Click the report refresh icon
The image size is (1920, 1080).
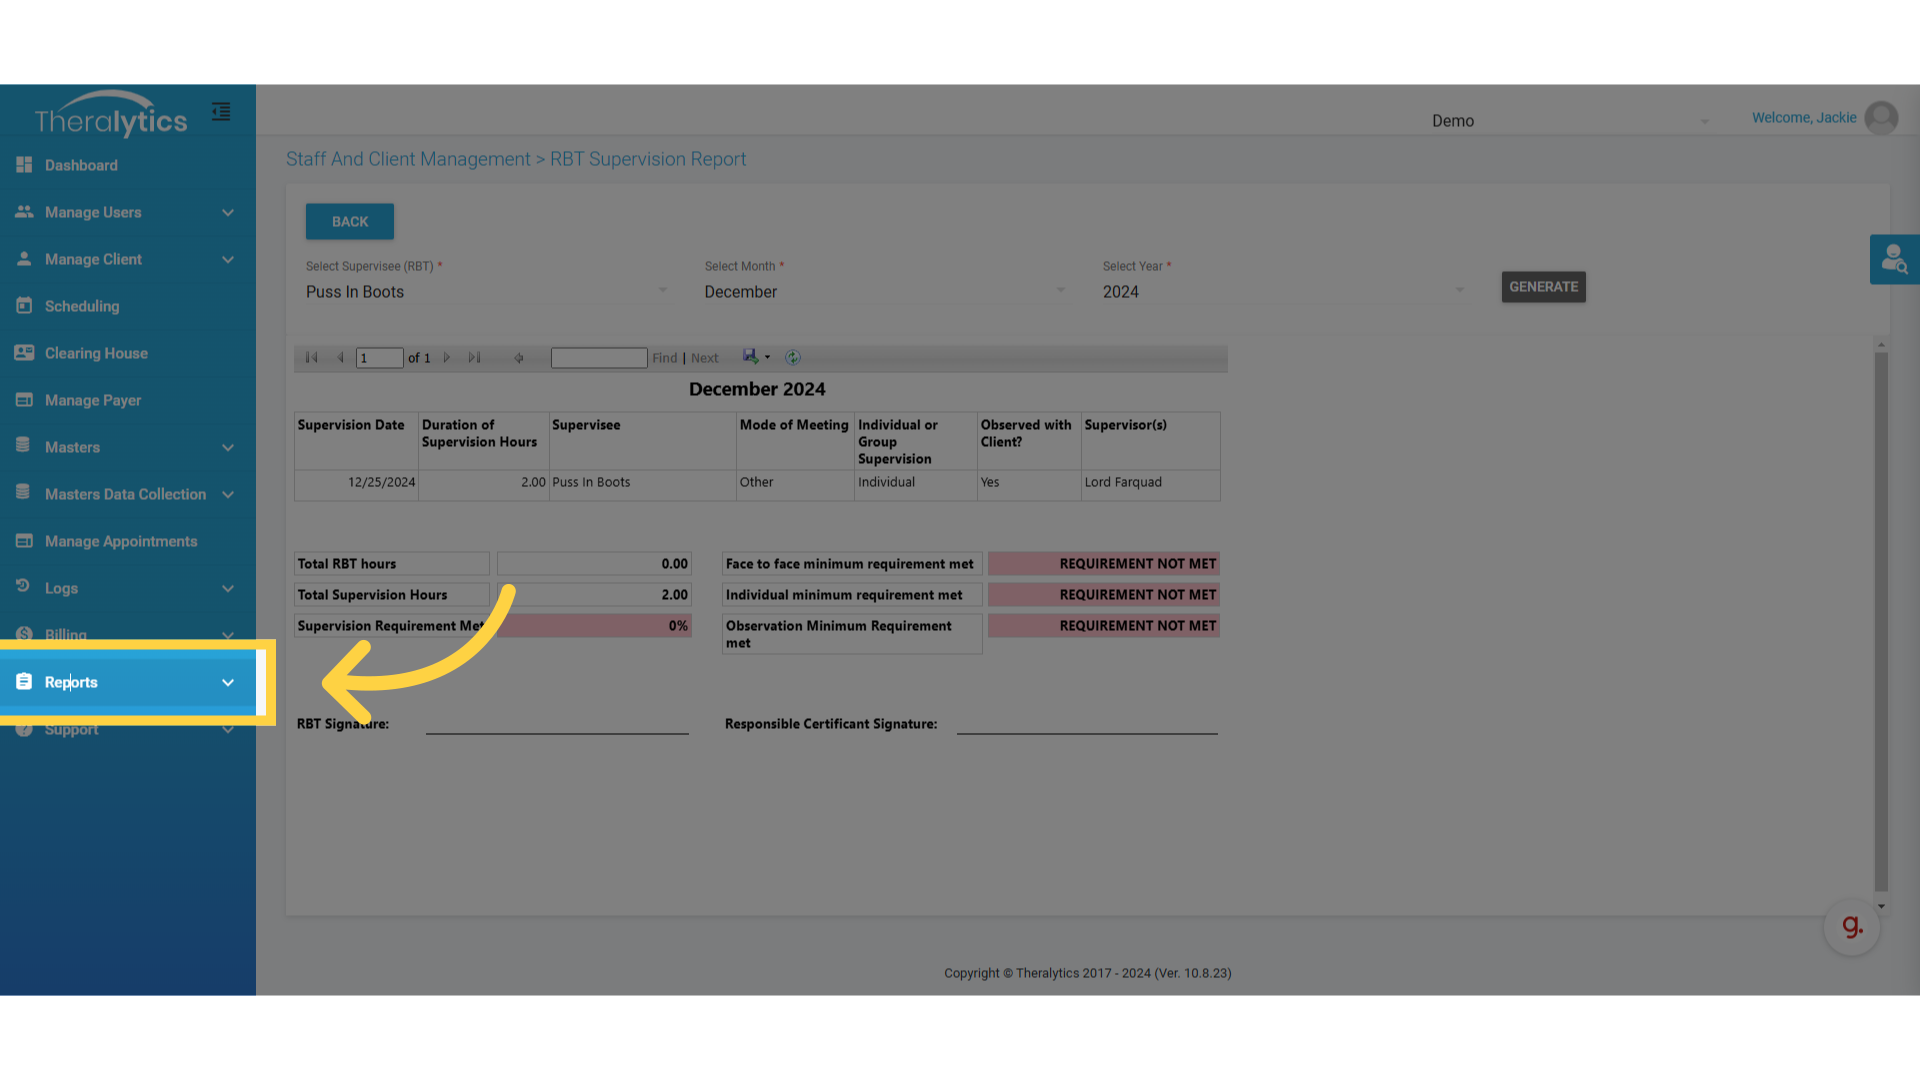coord(793,358)
